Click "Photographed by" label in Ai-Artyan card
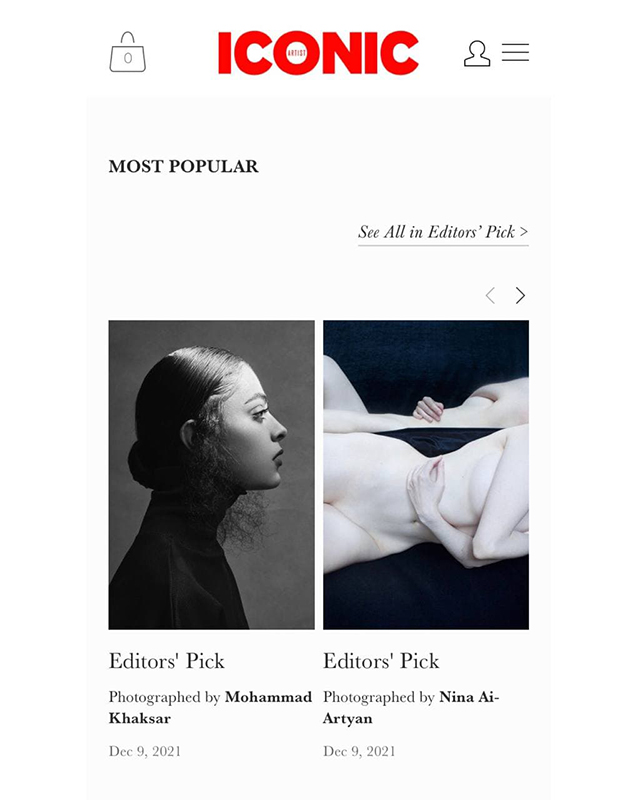Viewport: 639px width, 800px height. tap(379, 697)
